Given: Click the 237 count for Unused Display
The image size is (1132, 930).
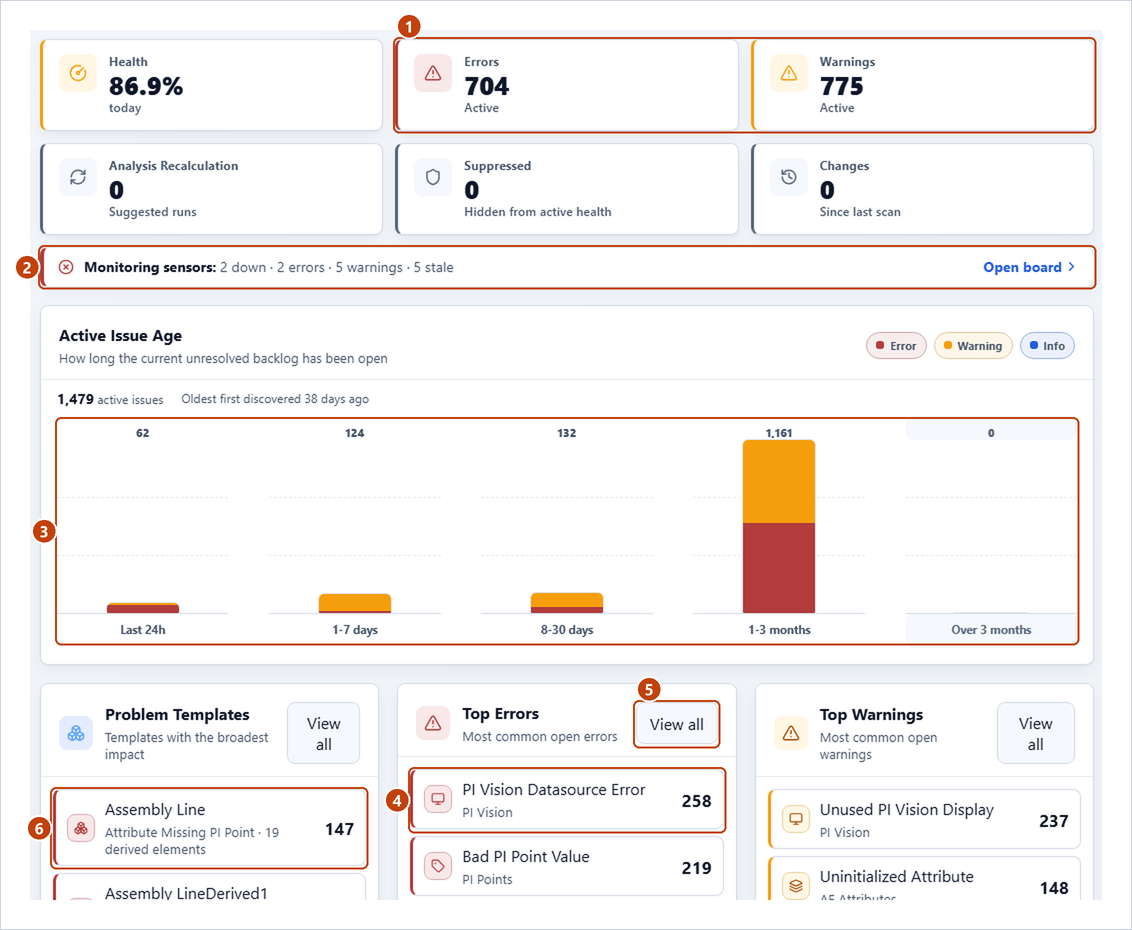Looking at the screenshot, I should coord(1054,821).
